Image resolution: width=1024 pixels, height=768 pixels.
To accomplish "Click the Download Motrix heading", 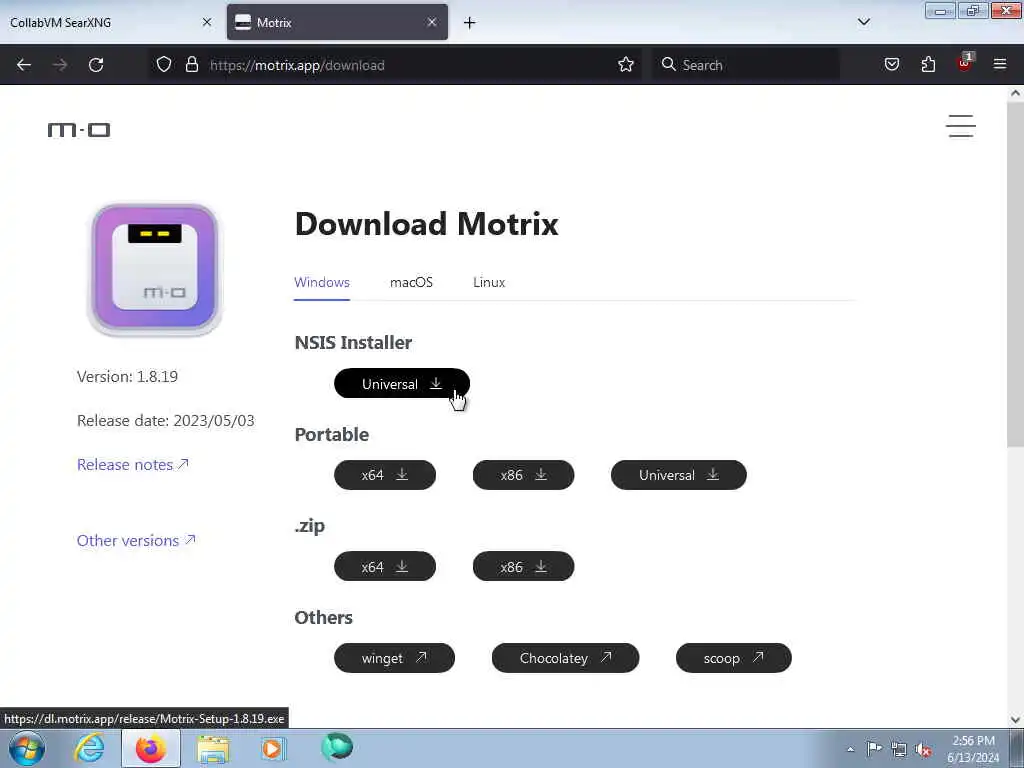I will point(426,224).
